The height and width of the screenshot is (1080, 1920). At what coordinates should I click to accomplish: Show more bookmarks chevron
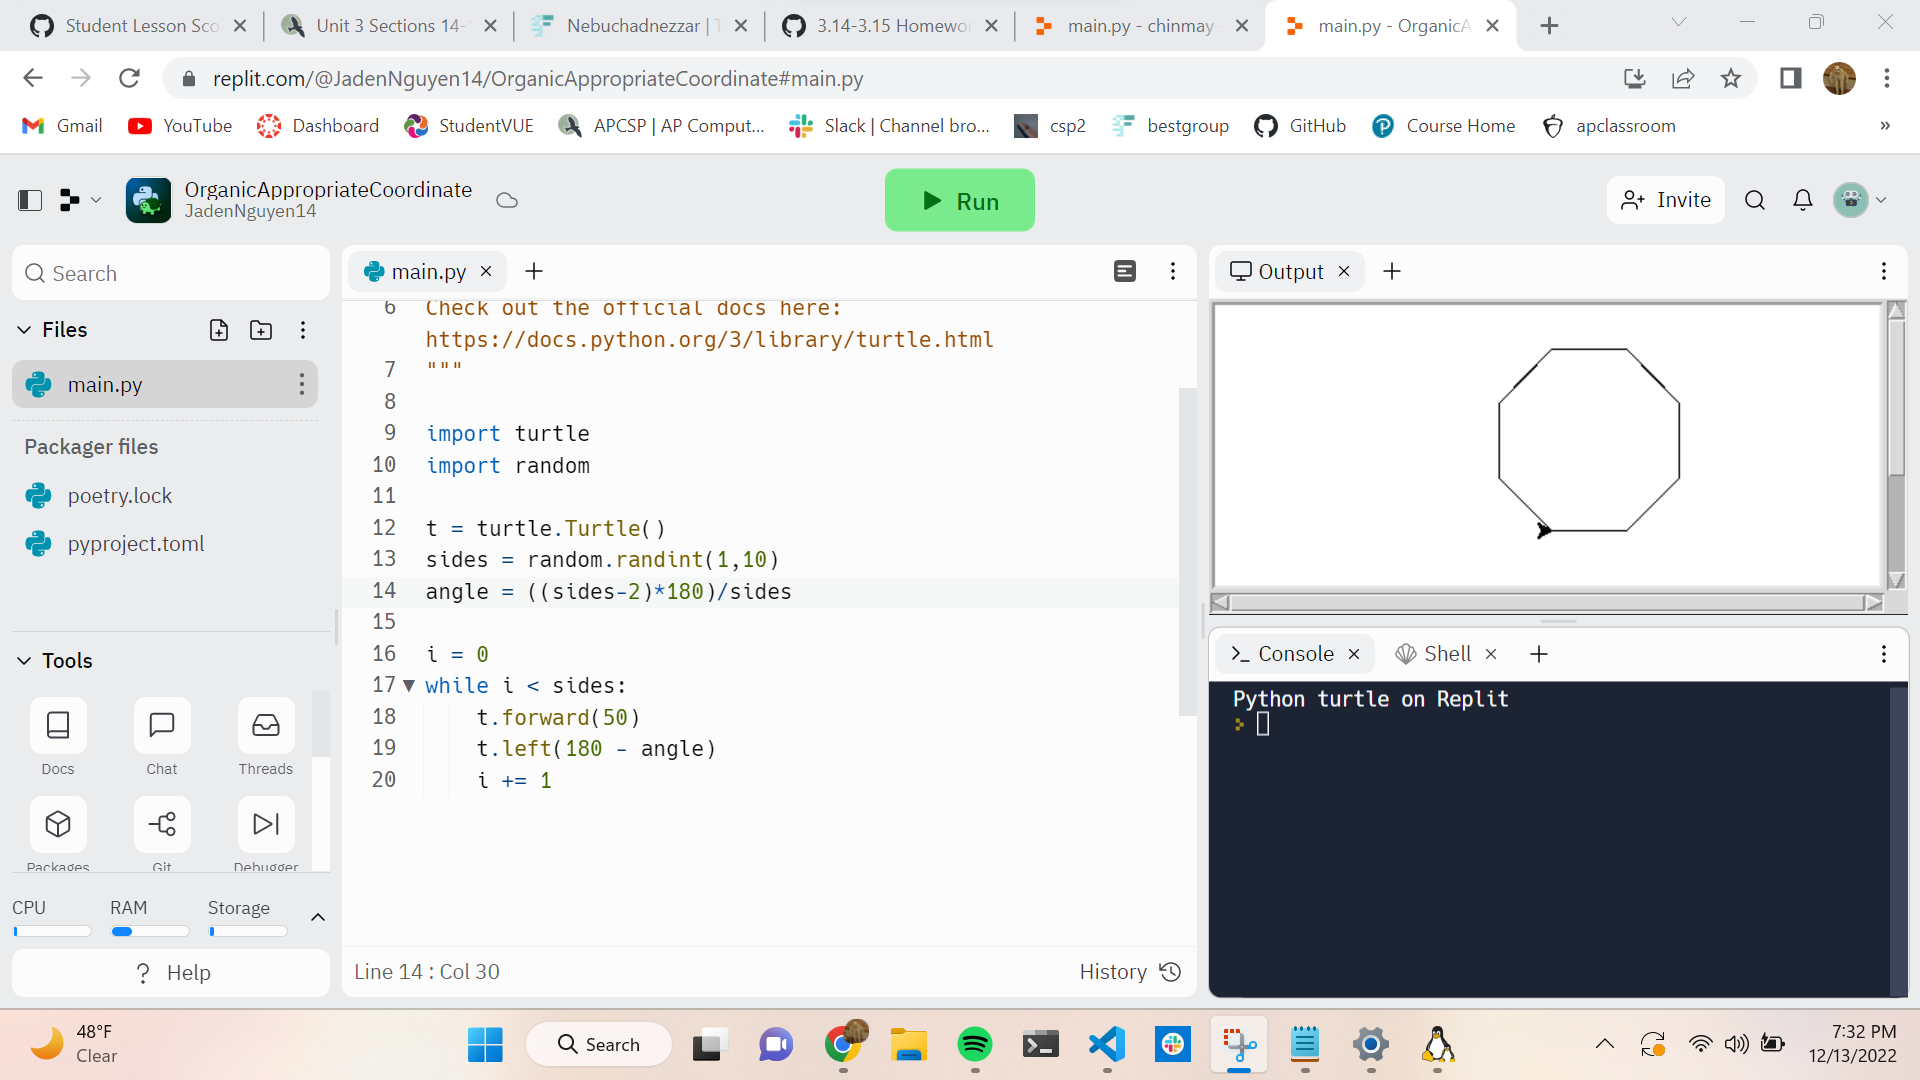(x=1885, y=126)
